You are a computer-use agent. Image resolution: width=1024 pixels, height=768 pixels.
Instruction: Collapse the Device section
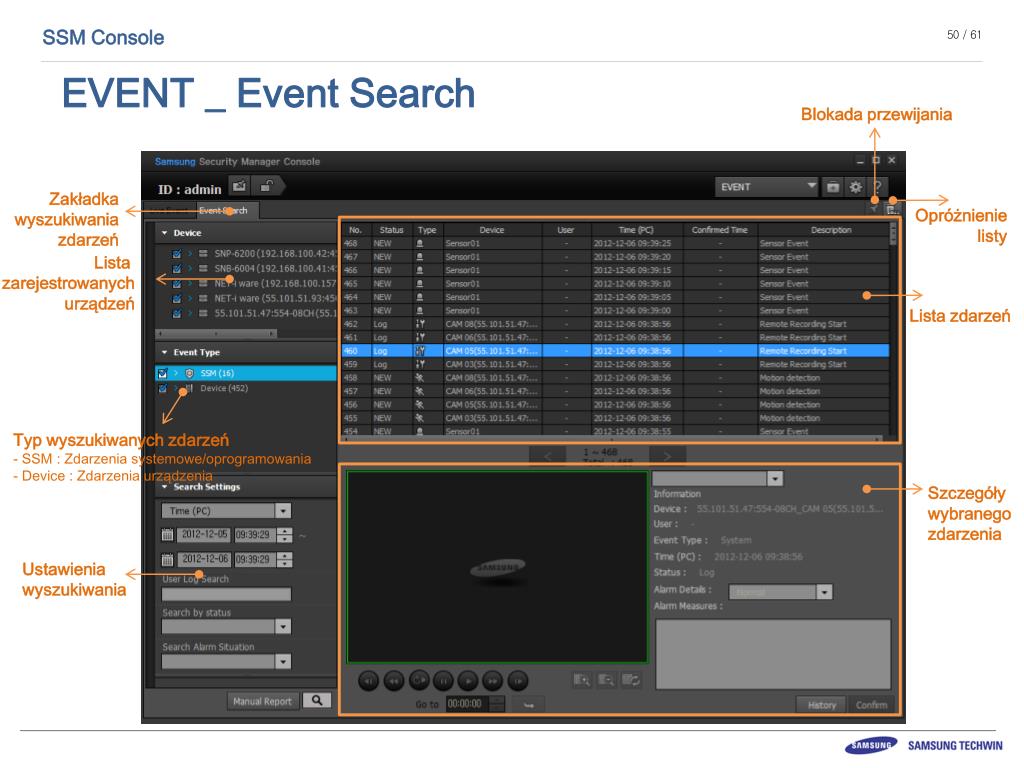coord(165,232)
